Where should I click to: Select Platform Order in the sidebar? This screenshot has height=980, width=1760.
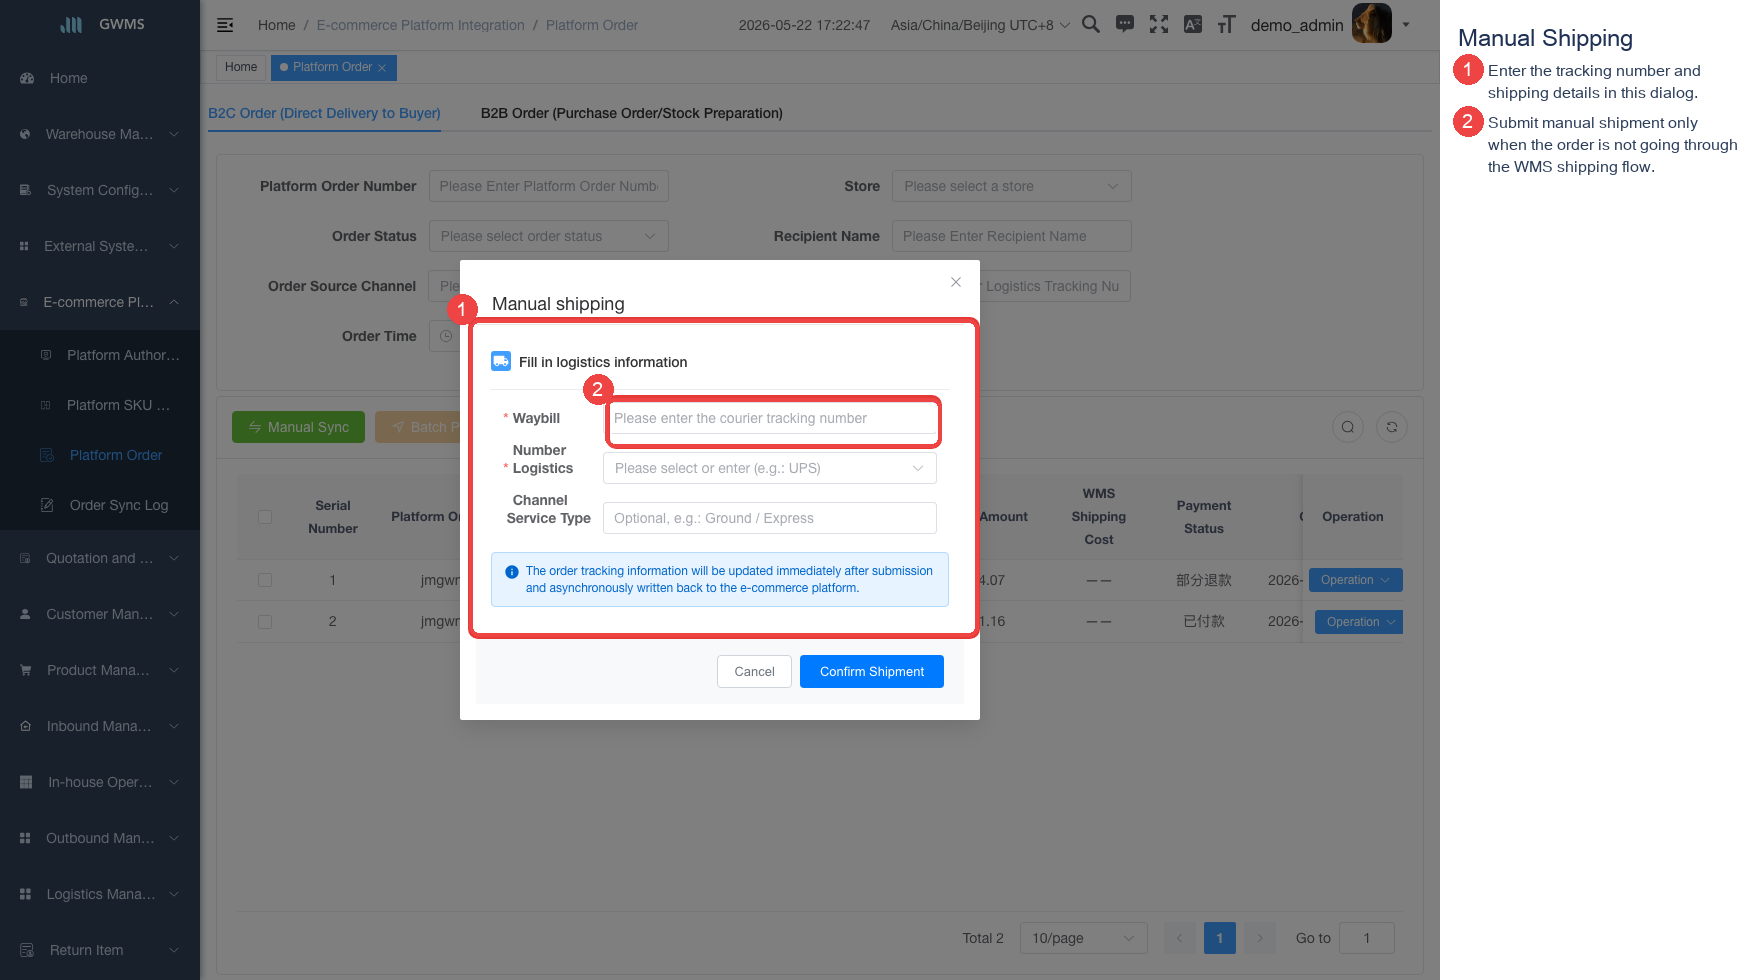[100, 455]
